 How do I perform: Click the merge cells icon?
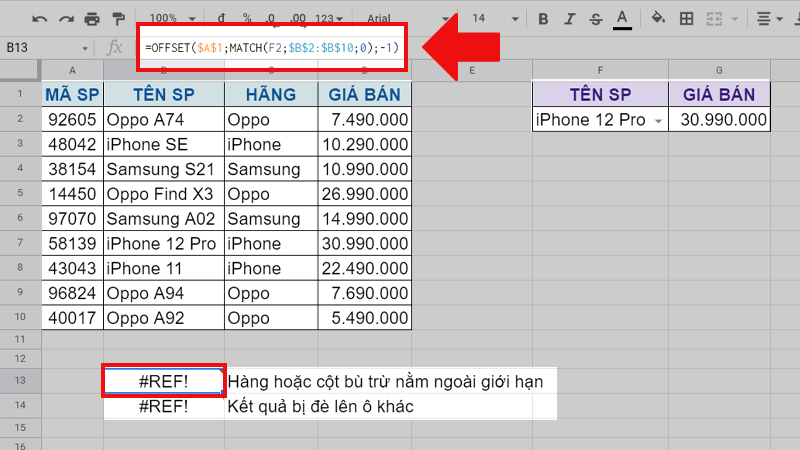point(714,19)
